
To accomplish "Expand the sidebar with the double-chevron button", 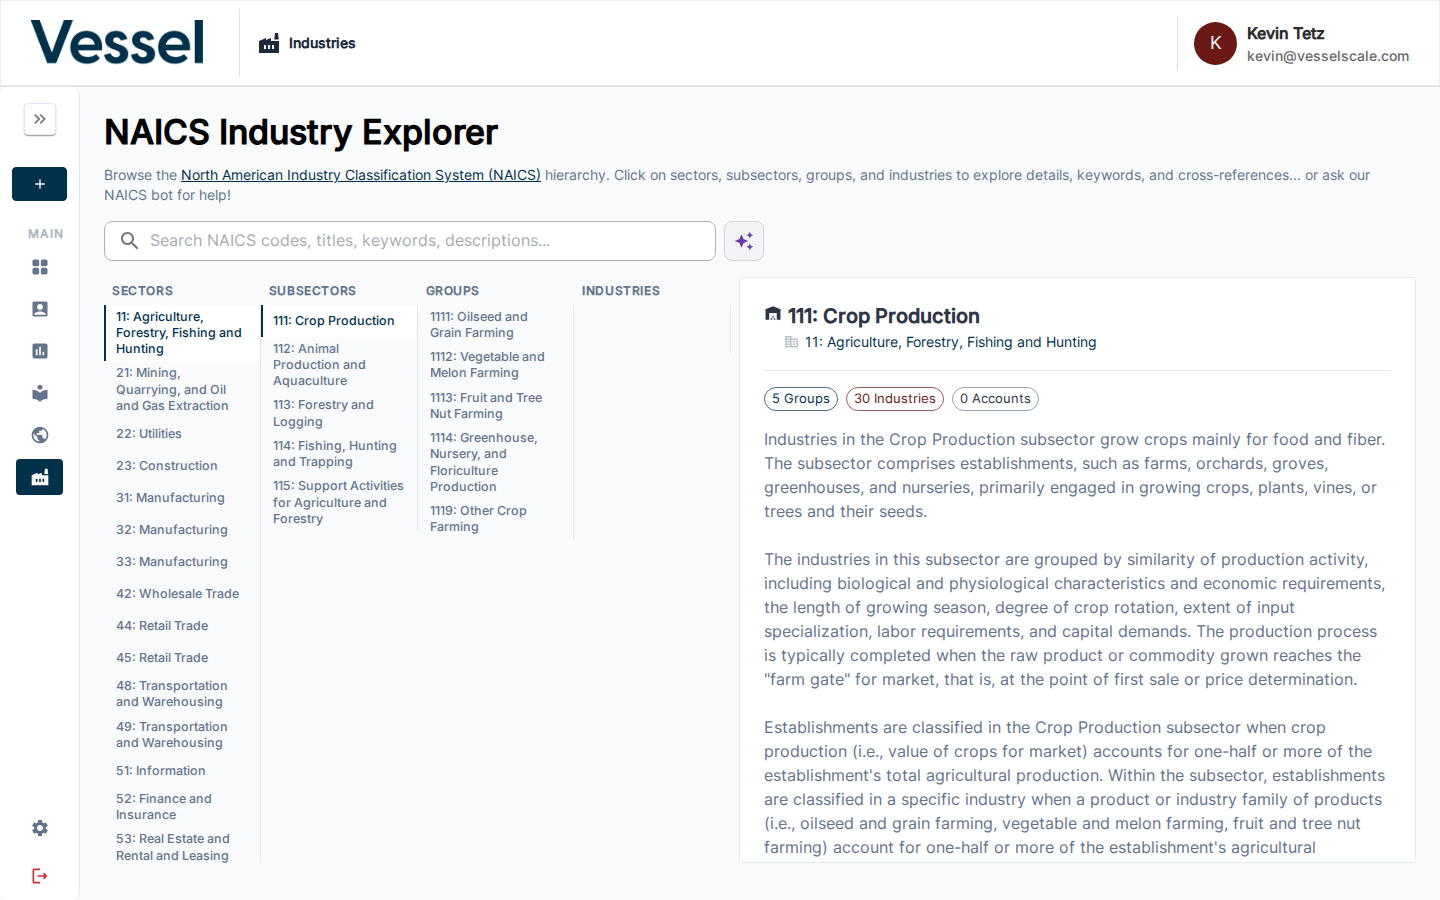I will click(x=40, y=119).
